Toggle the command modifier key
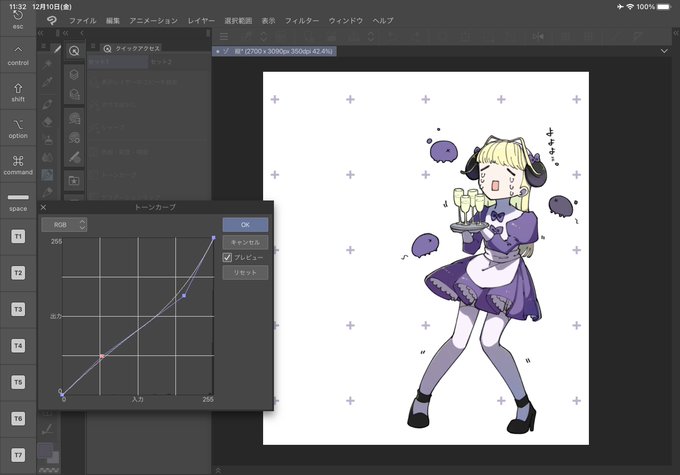Image resolution: width=680 pixels, height=475 pixels. point(18,165)
